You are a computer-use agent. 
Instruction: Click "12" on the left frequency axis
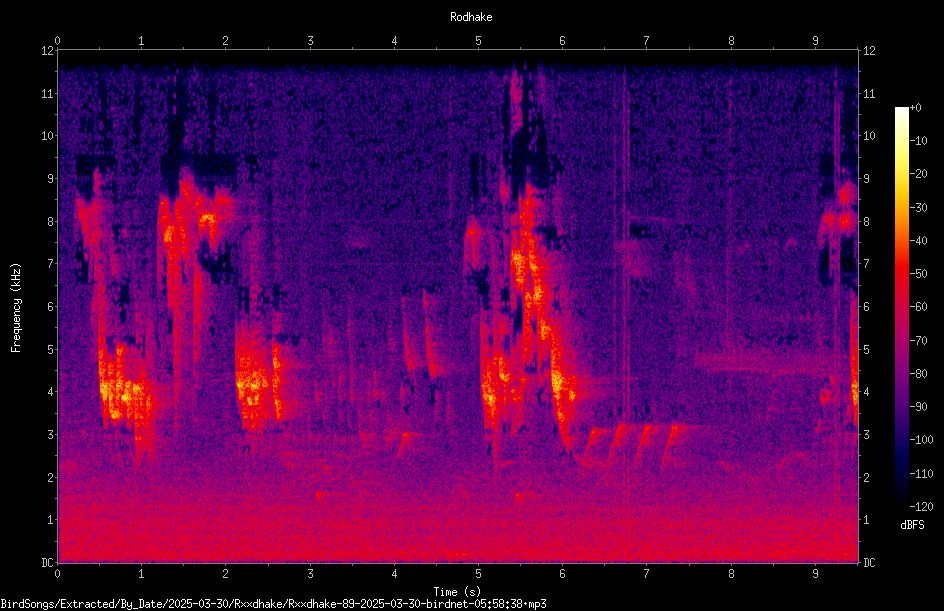pyautogui.click(x=47, y=51)
